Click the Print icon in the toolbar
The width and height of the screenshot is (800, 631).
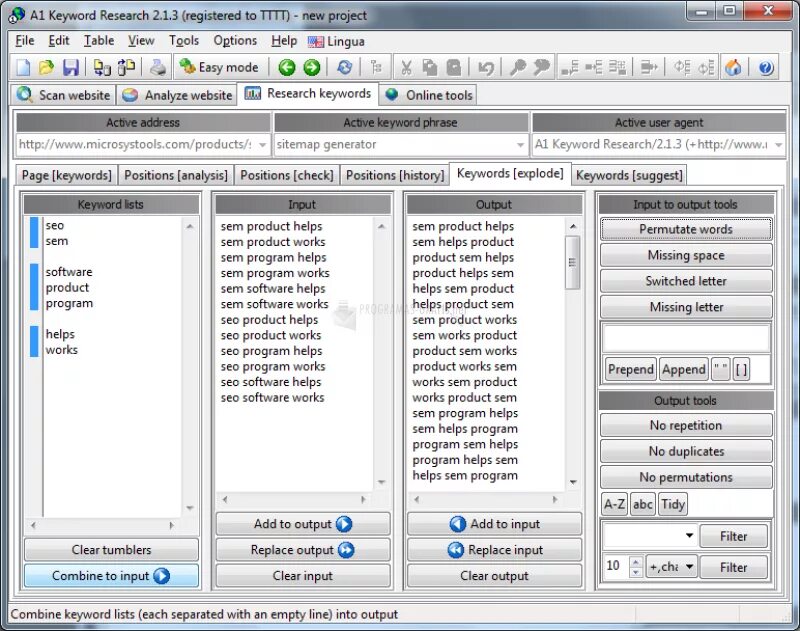coord(158,67)
